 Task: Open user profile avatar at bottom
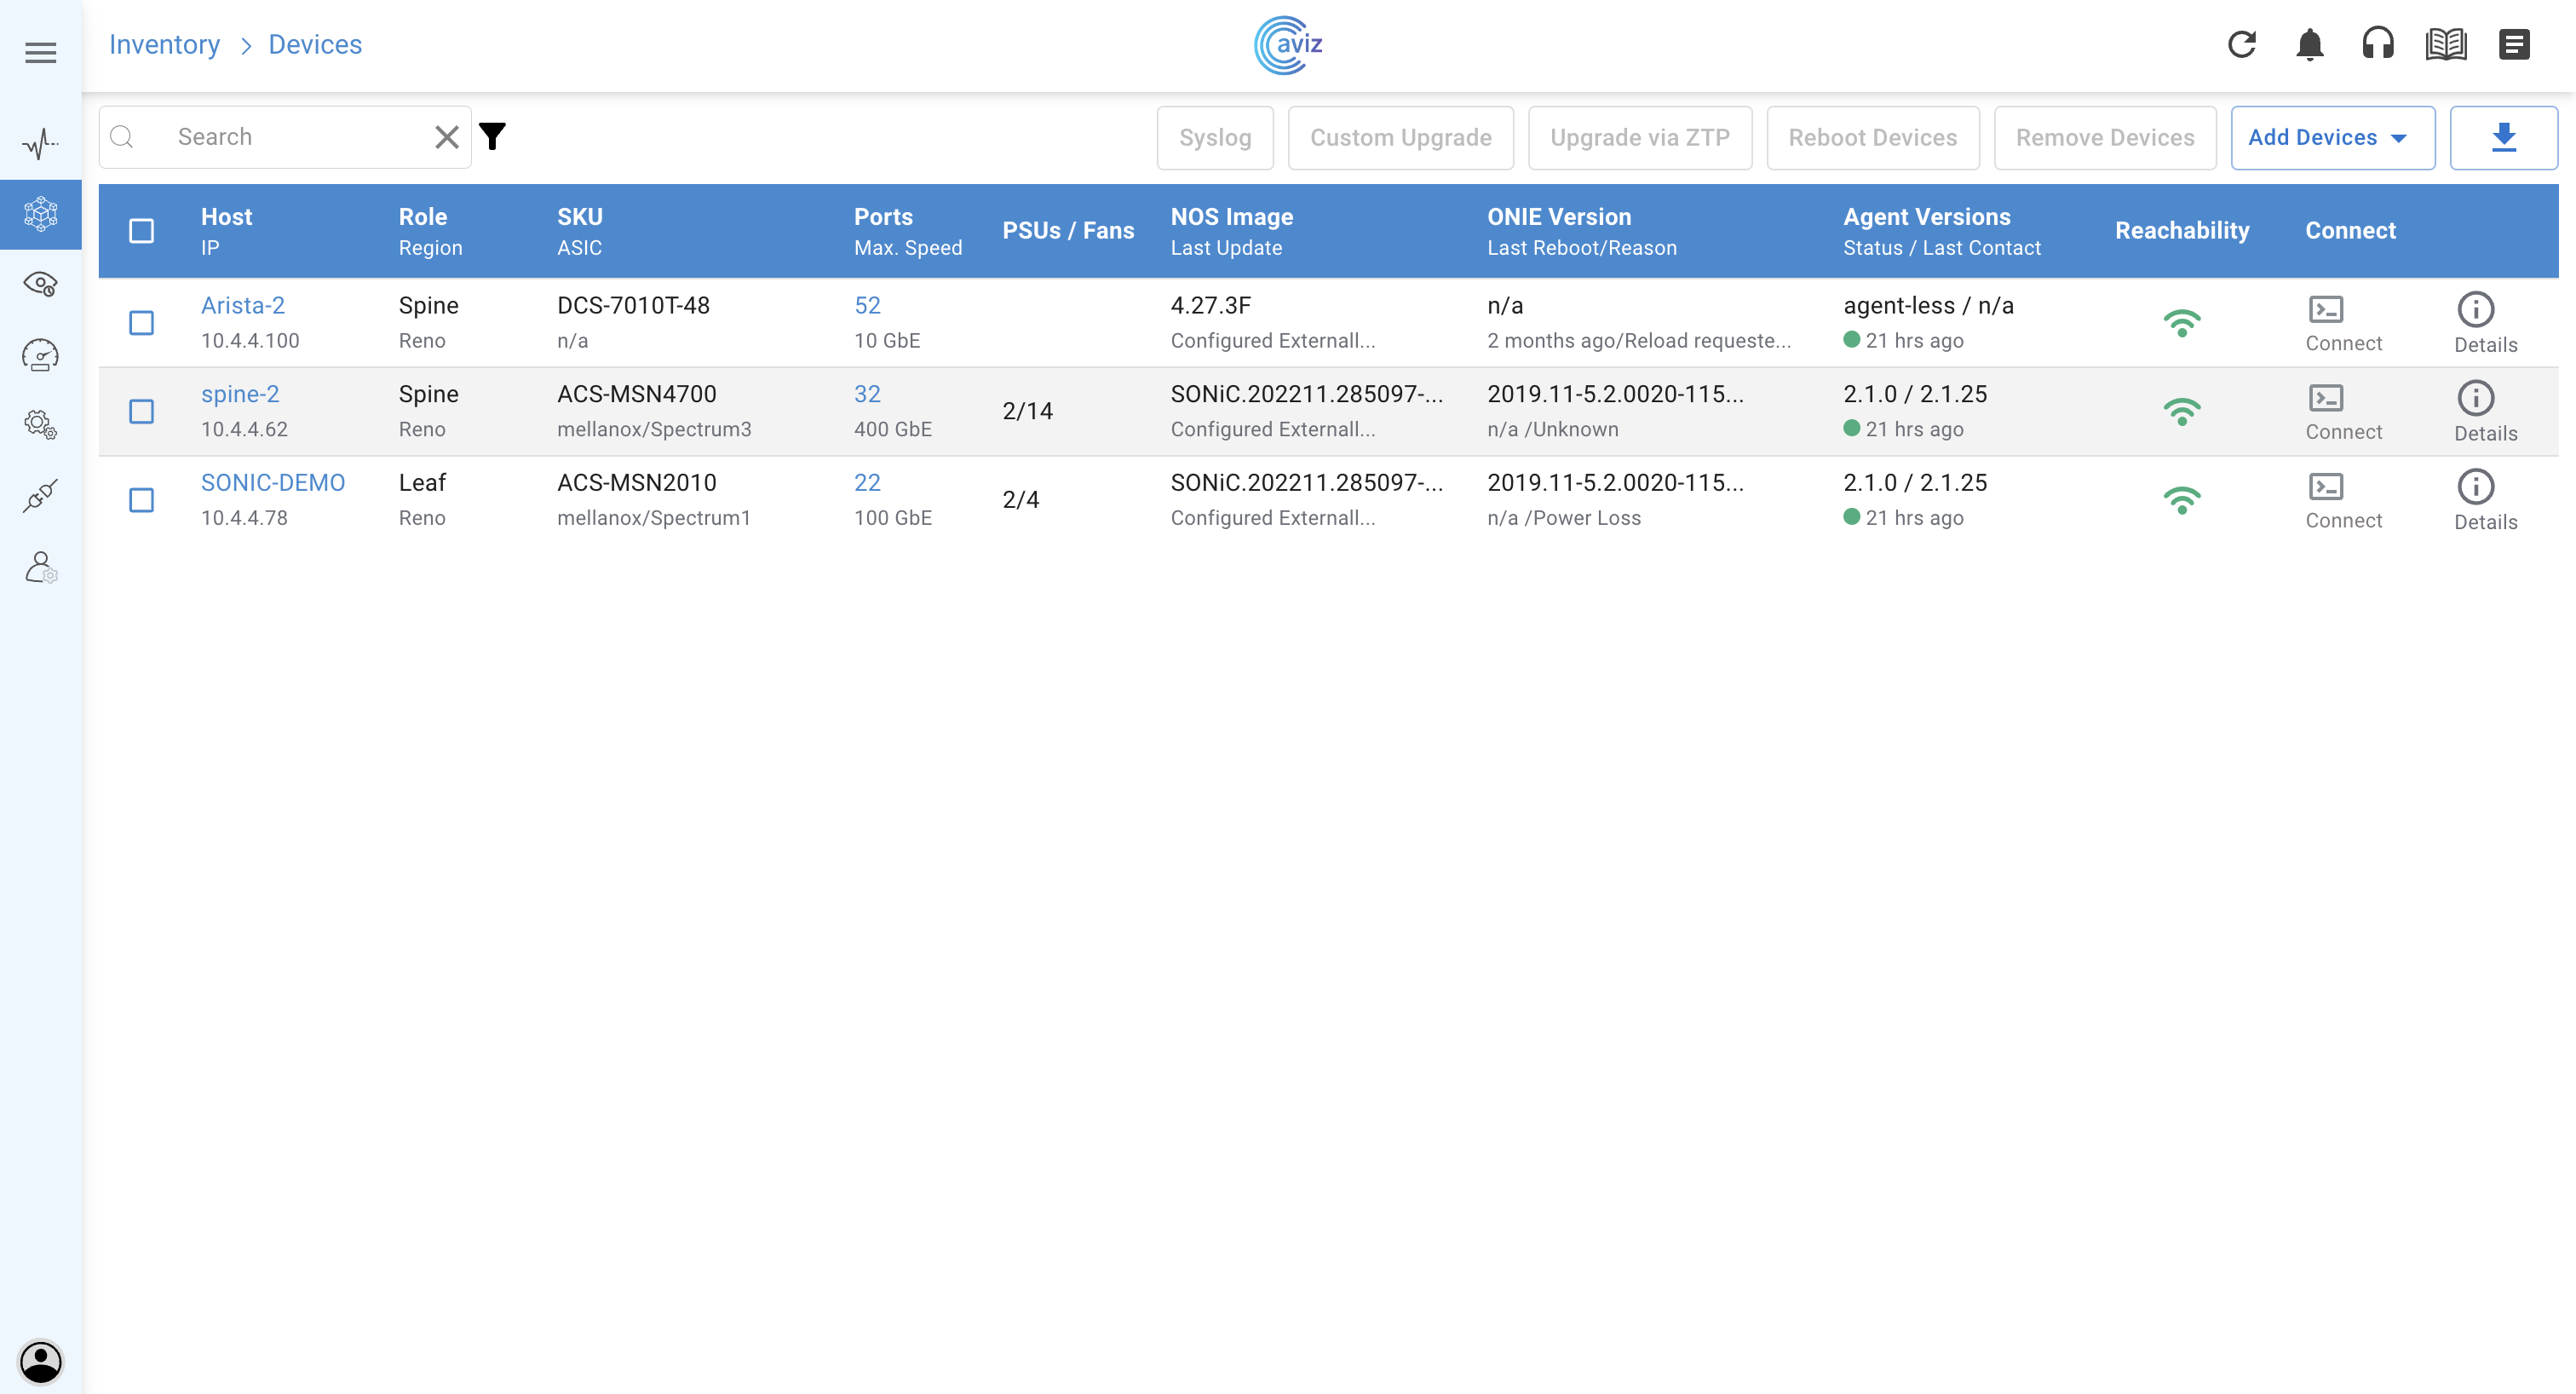click(41, 1361)
